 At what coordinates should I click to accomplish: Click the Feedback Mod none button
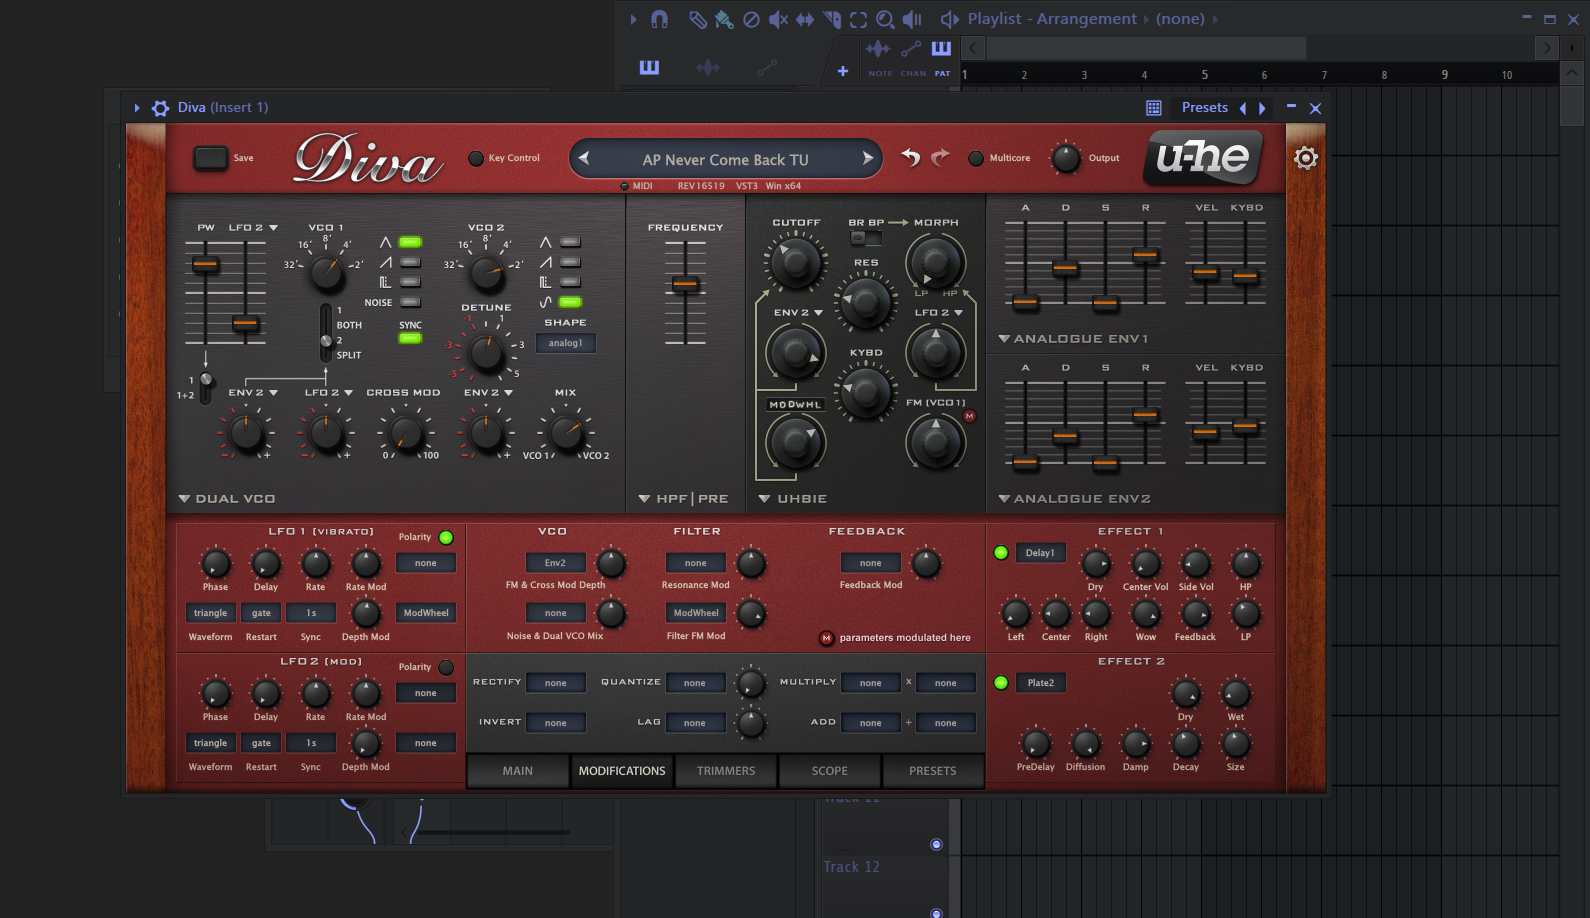pos(871,563)
